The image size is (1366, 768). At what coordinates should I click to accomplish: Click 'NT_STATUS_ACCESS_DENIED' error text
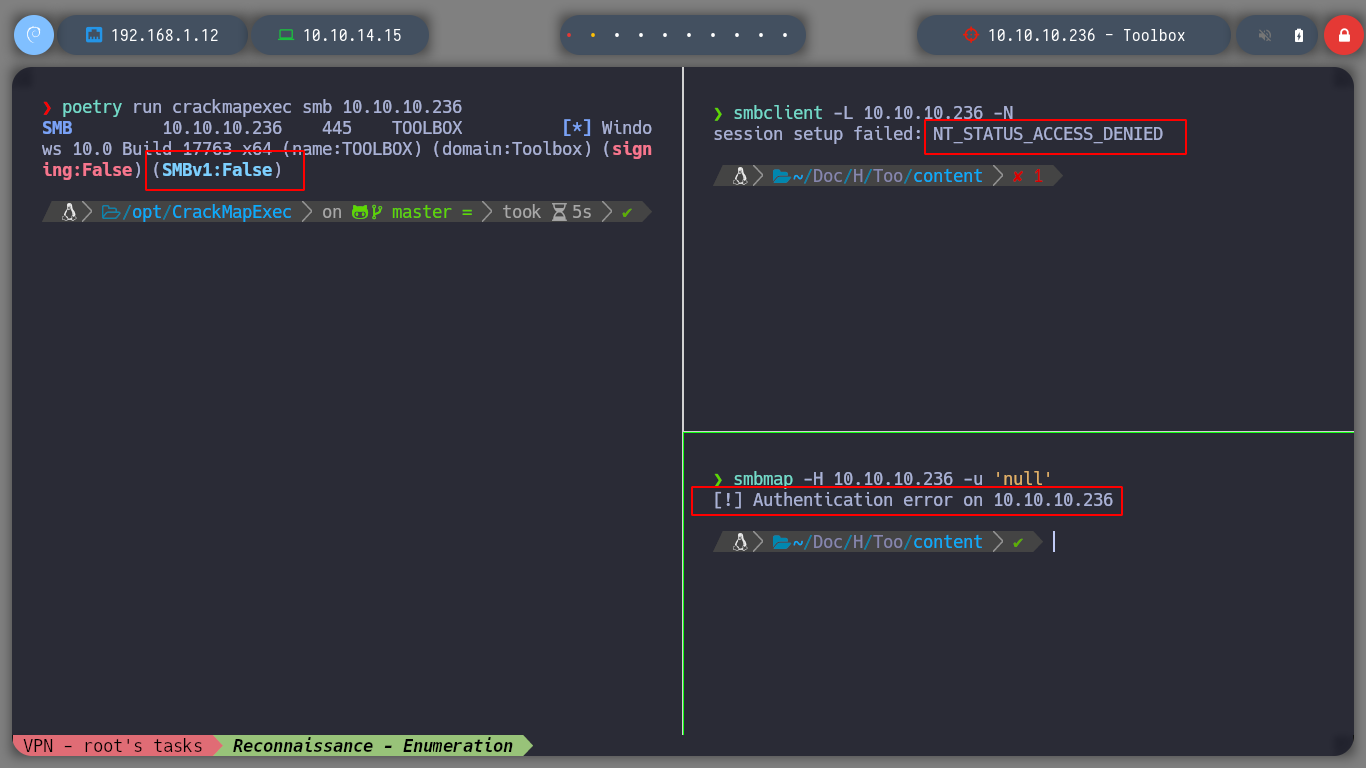1048,134
